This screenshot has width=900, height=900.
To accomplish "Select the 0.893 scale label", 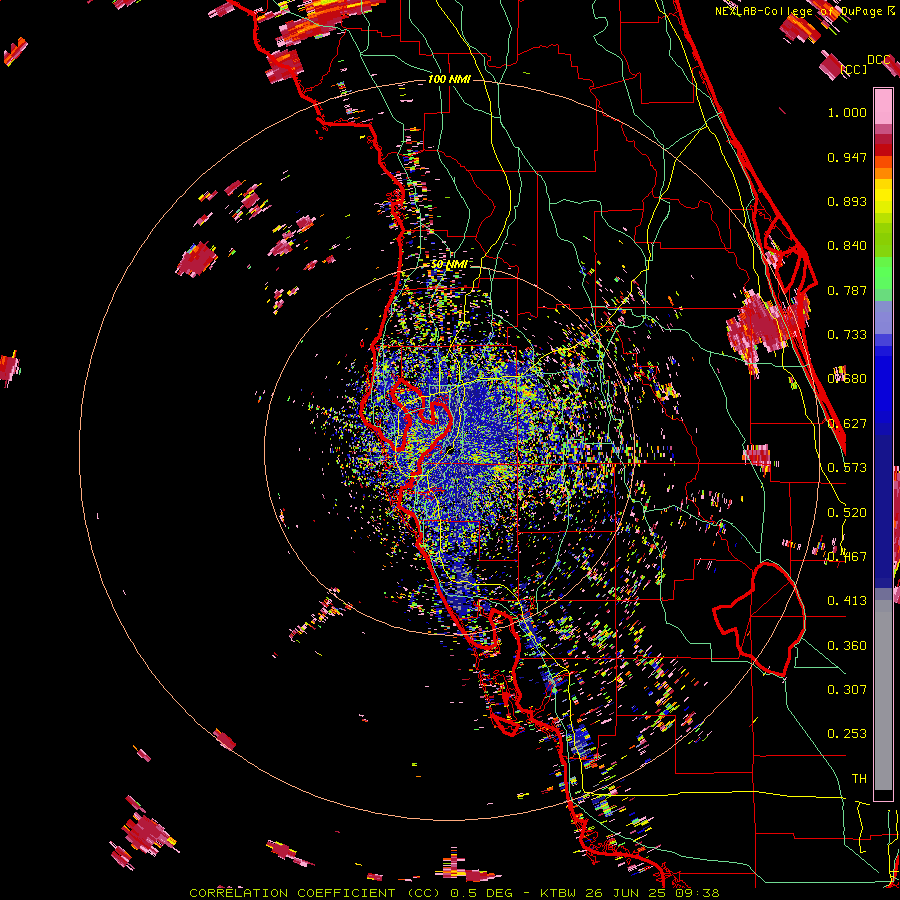I will pyautogui.click(x=847, y=201).
